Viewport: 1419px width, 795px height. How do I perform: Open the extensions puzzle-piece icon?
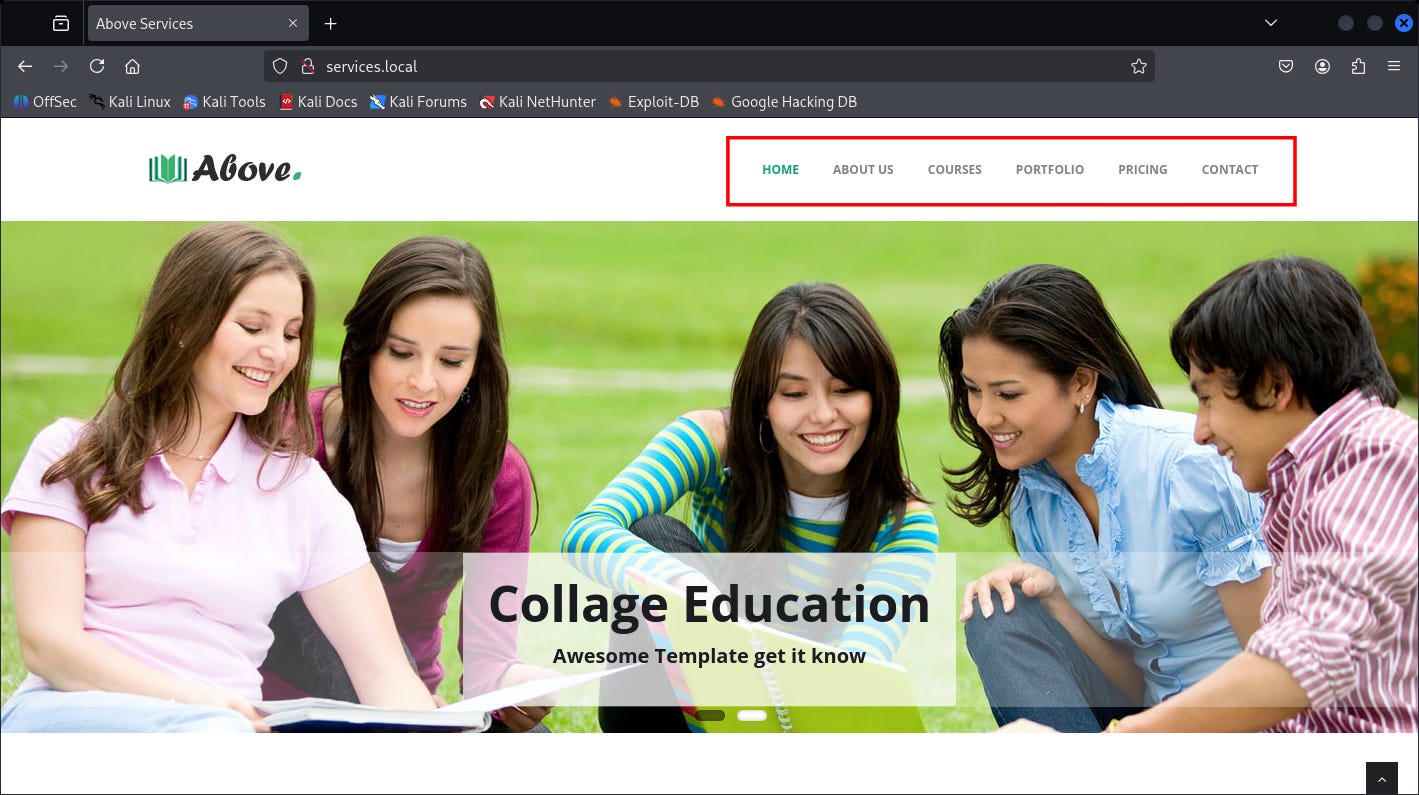coord(1358,66)
